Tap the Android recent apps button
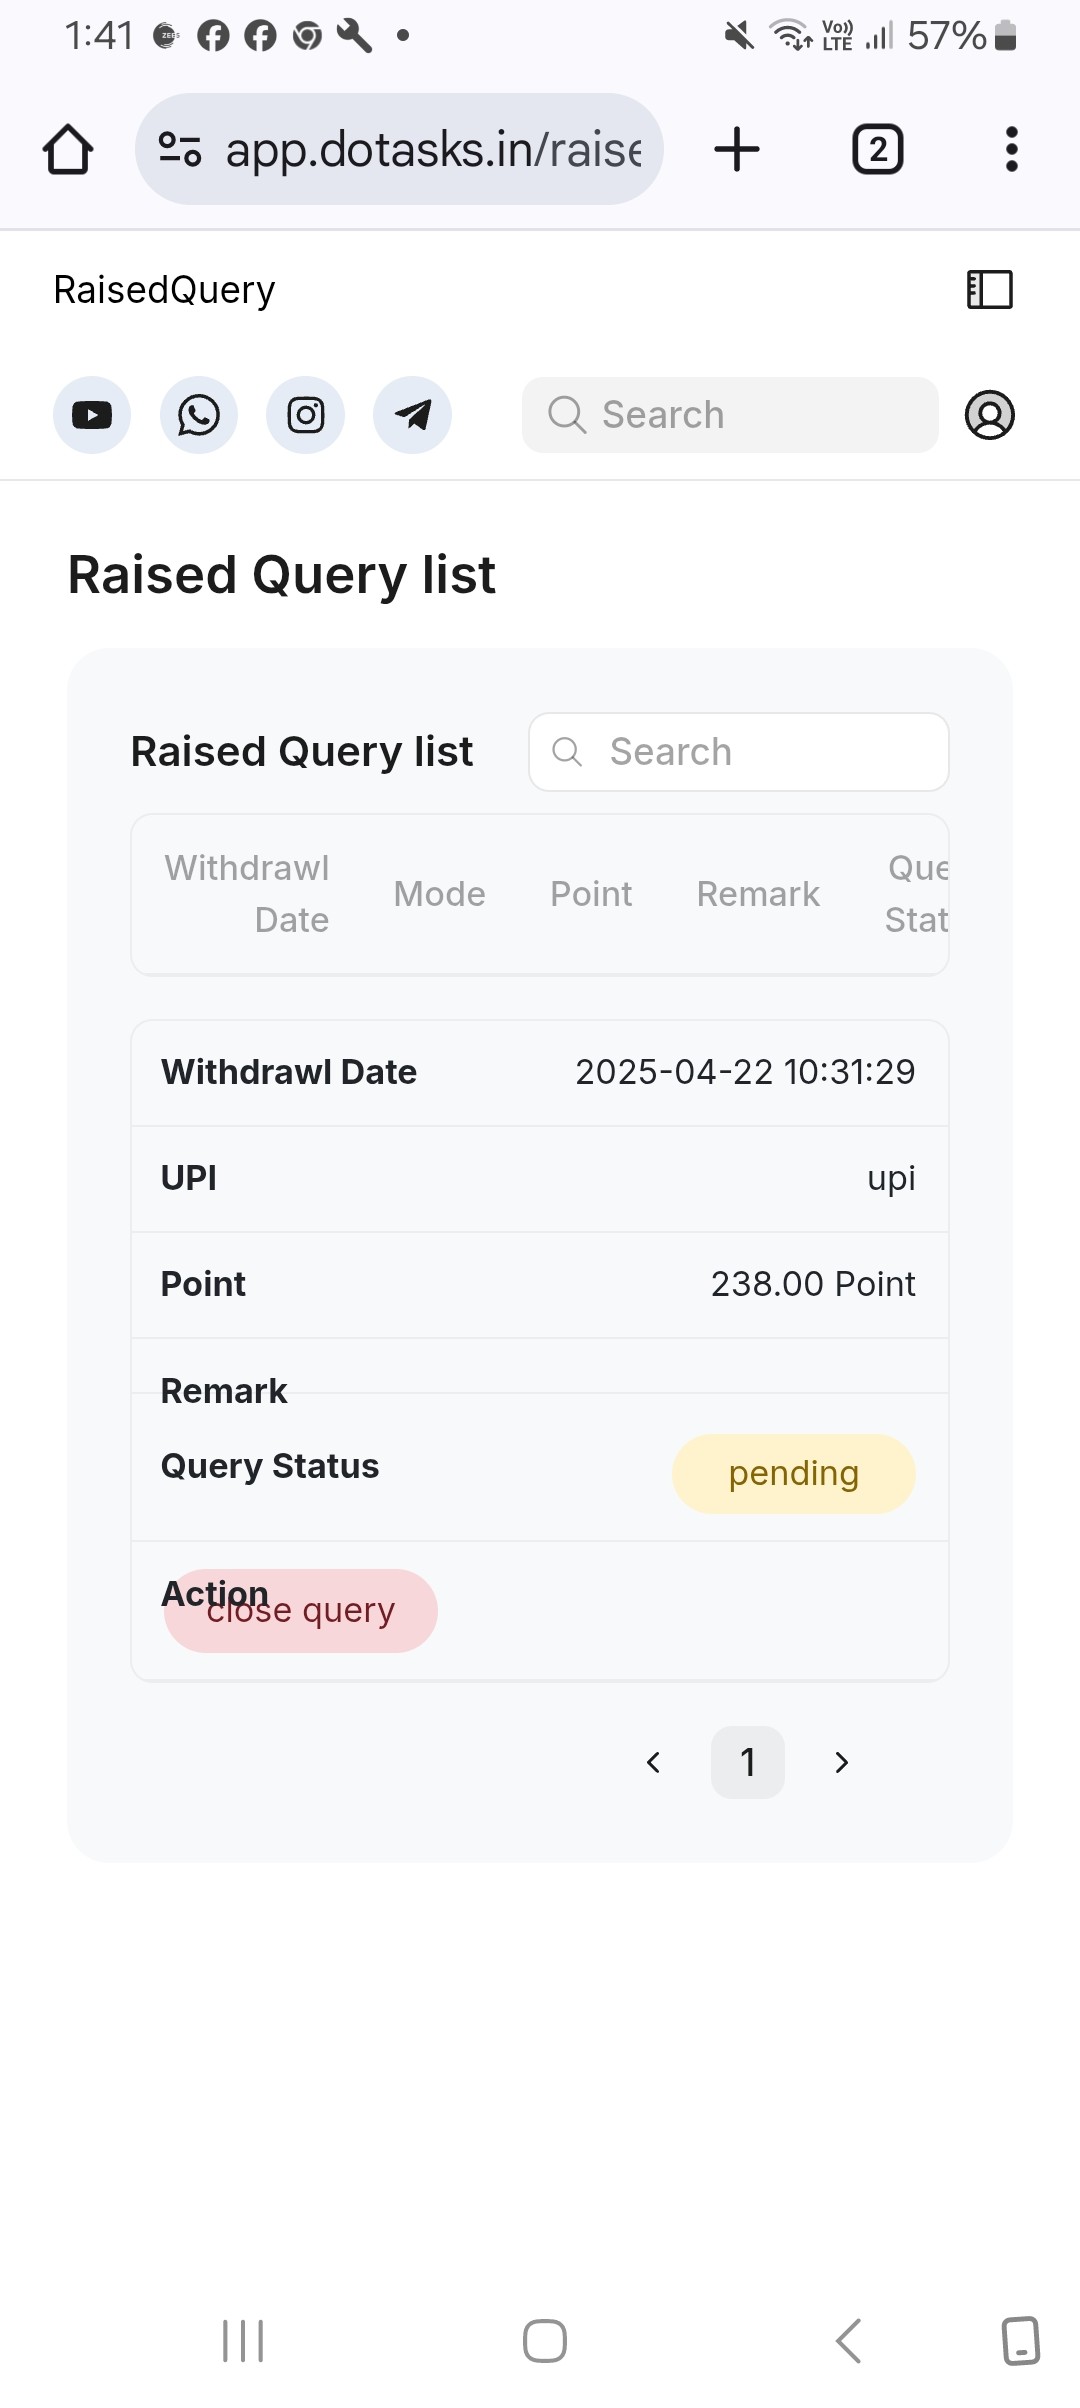The image size is (1080, 2408). [x=243, y=2341]
